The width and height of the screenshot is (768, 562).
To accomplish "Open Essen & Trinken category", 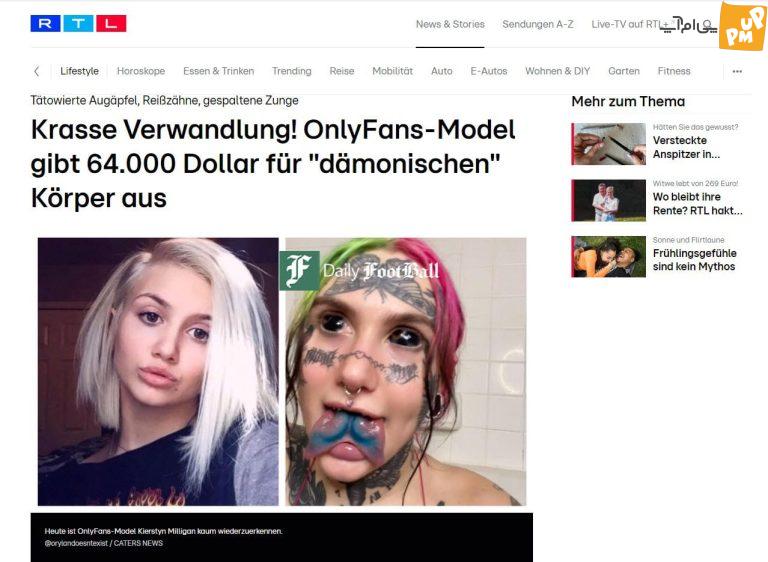I will coord(218,71).
